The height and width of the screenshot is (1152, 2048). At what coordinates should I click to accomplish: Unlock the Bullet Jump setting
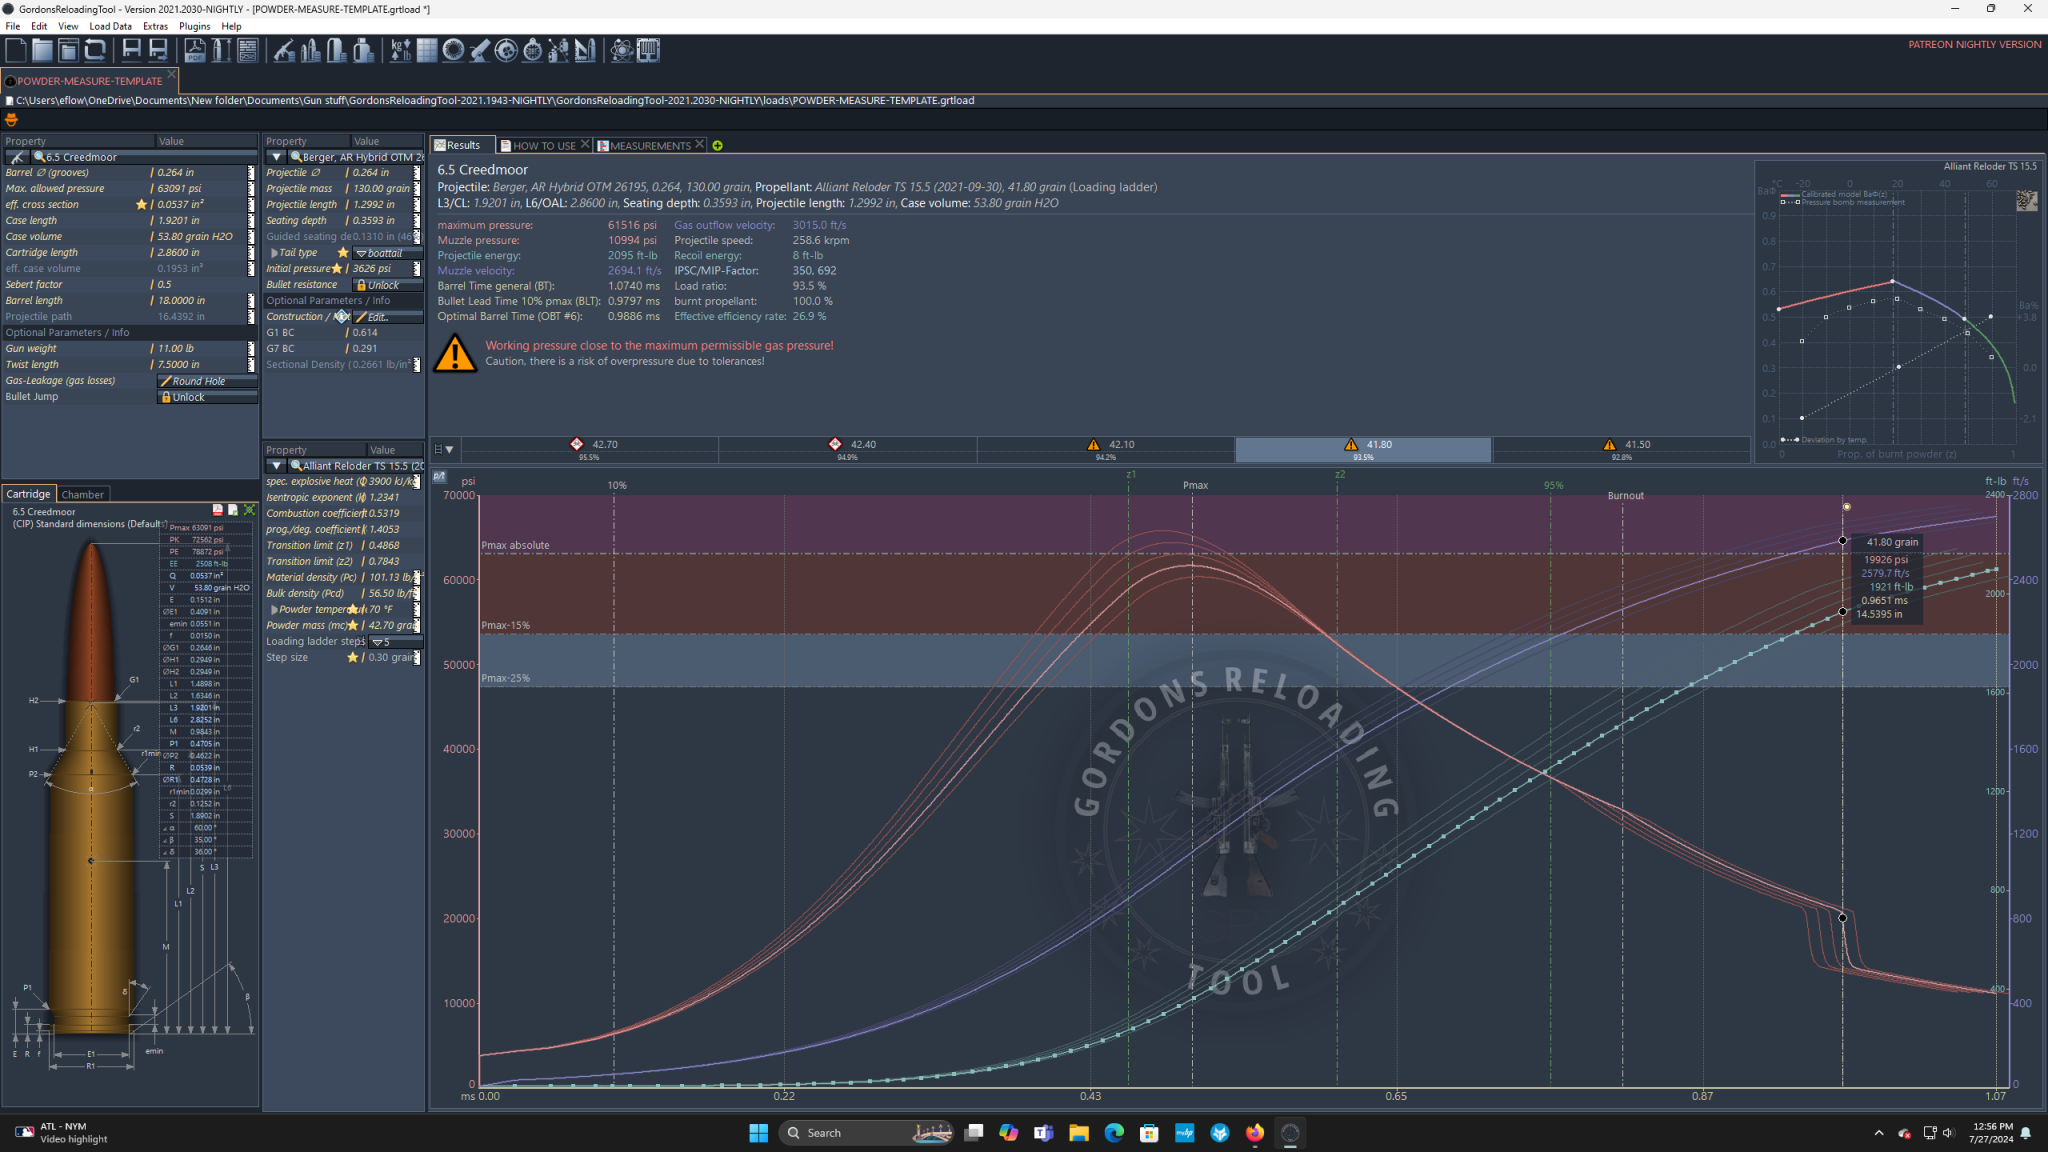[x=207, y=397]
